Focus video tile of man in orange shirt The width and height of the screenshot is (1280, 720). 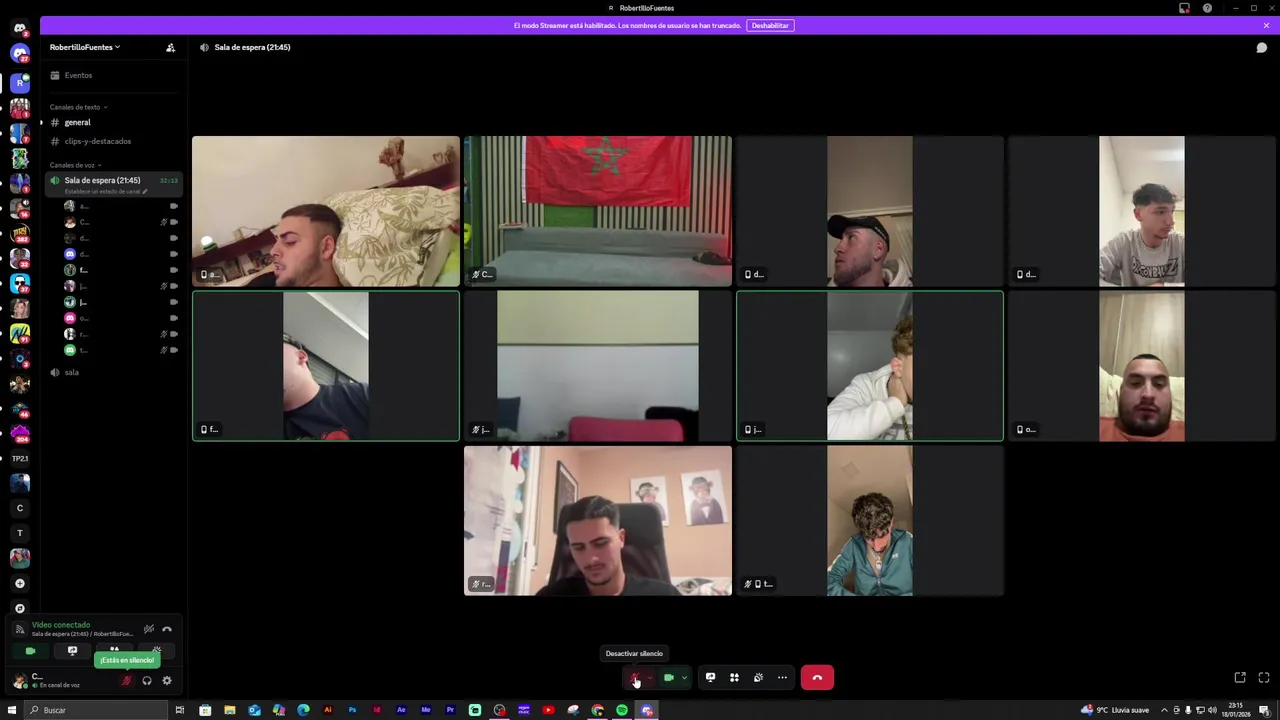pos(1141,366)
